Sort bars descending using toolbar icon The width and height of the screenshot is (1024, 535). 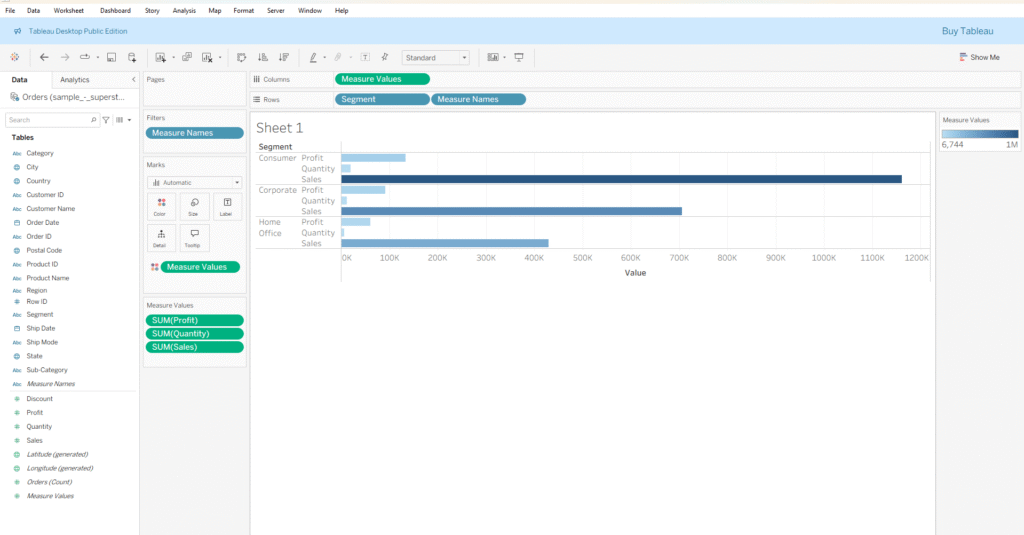(x=284, y=58)
